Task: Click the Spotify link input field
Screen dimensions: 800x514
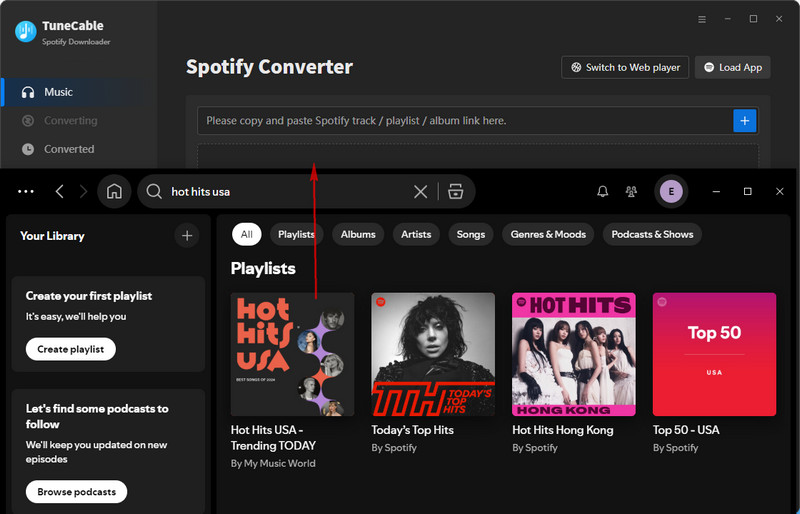Action: (x=465, y=120)
